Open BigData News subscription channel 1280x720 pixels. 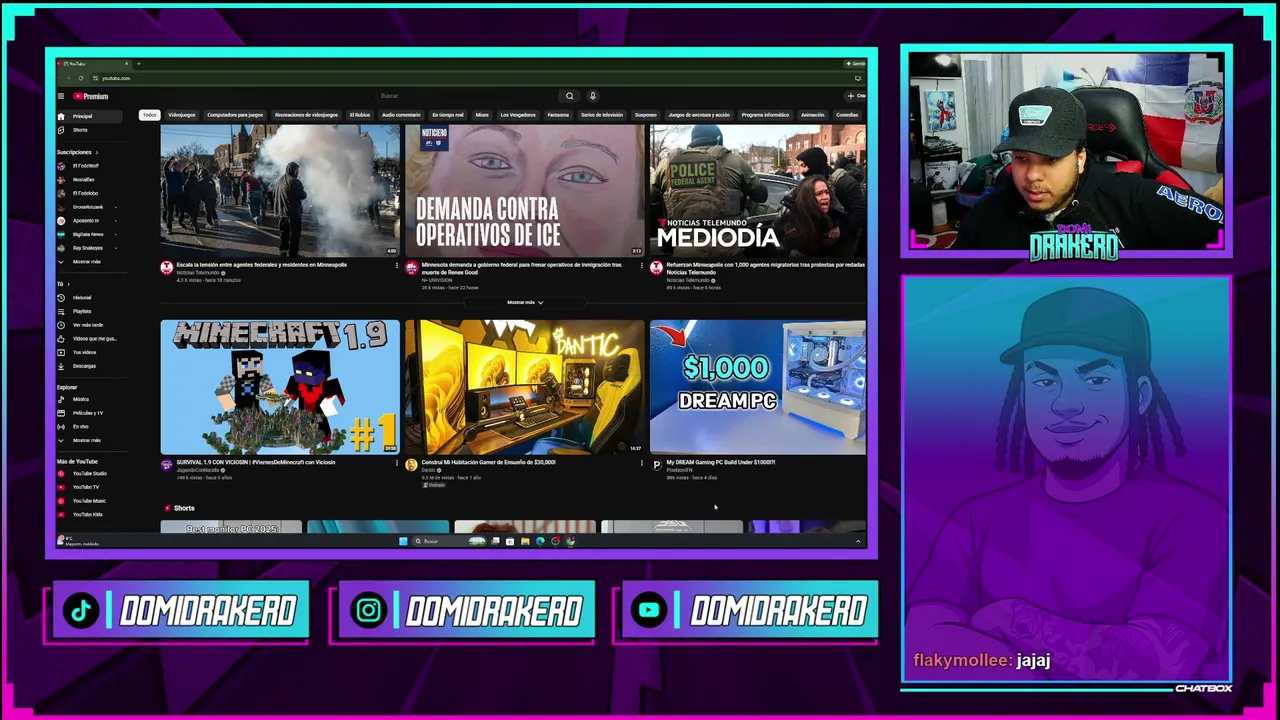(x=89, y=234)
